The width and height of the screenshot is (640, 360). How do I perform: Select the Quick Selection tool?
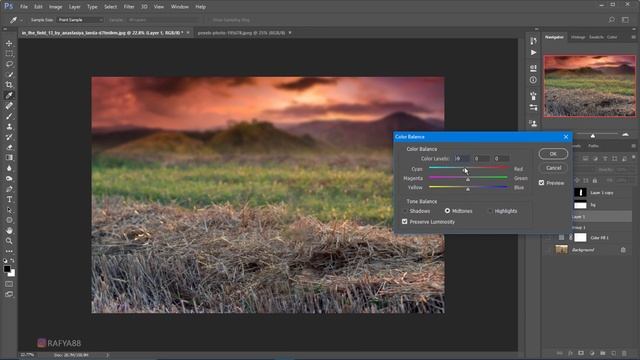9,74
